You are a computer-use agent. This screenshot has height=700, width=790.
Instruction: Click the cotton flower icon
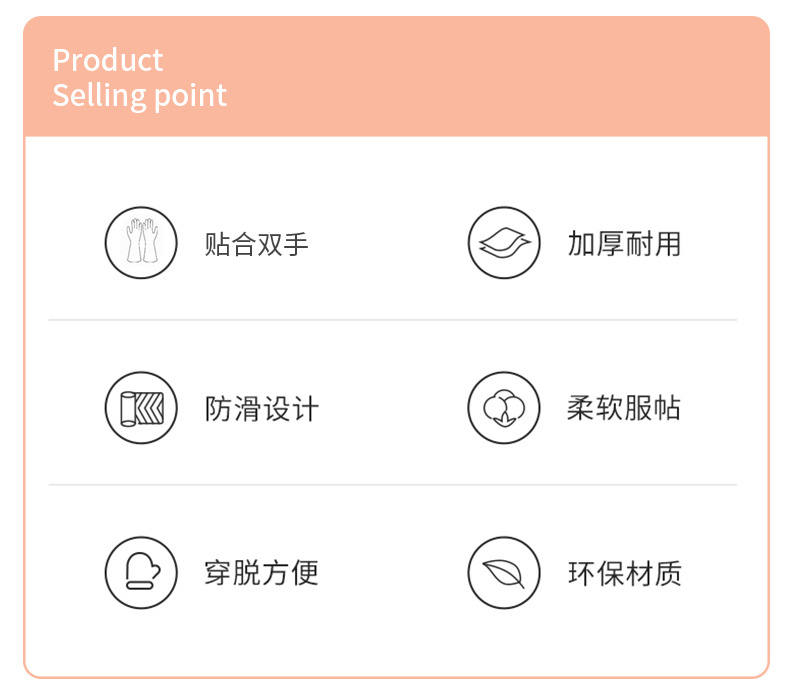click(504, 408)
